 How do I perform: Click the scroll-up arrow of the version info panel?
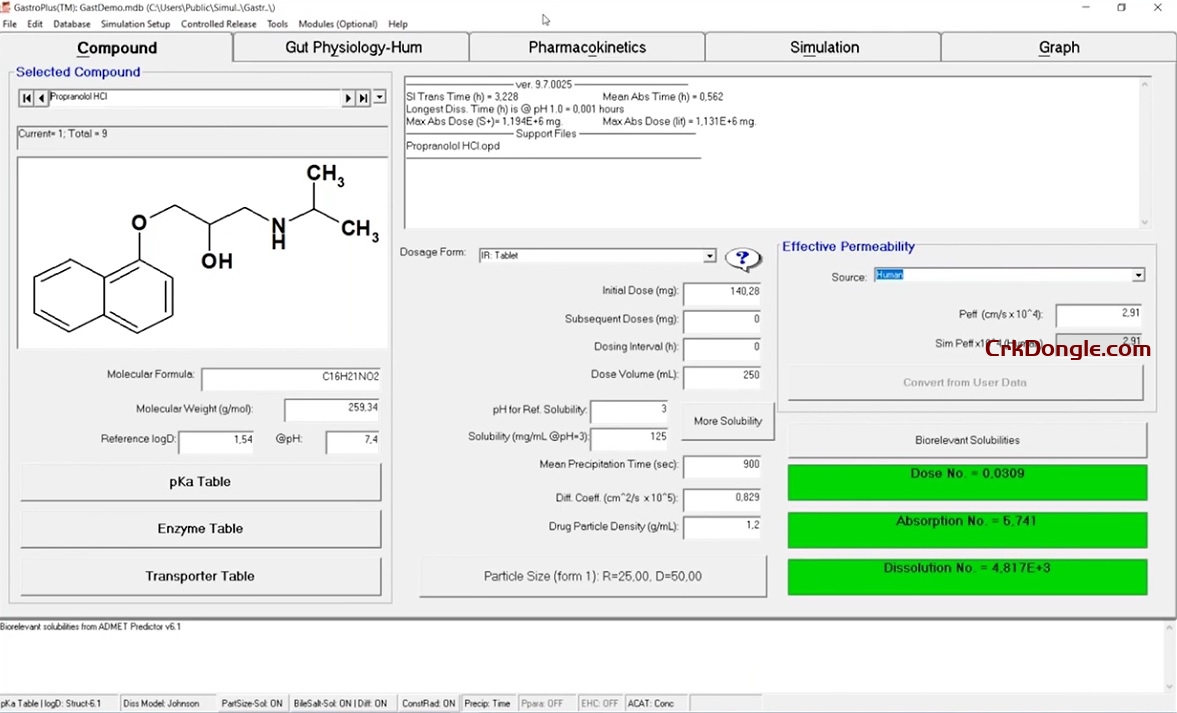[x=1144, y=82]
